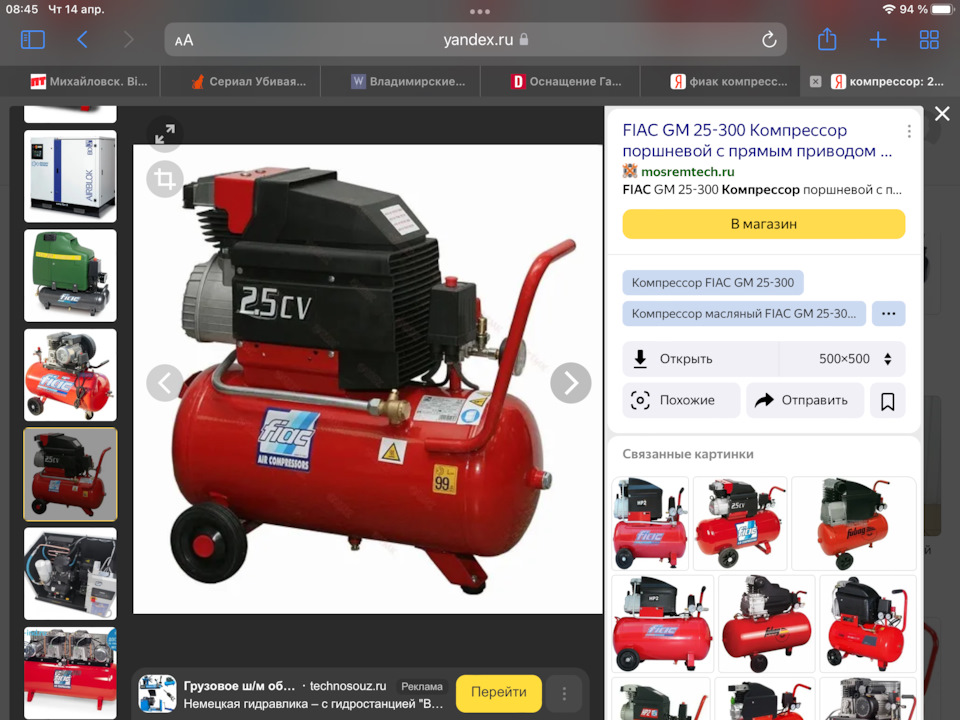Viewport: 960px width, 720px height.
Task: Open the FIAC GM 25-300 title link
Action: point(757,140)
